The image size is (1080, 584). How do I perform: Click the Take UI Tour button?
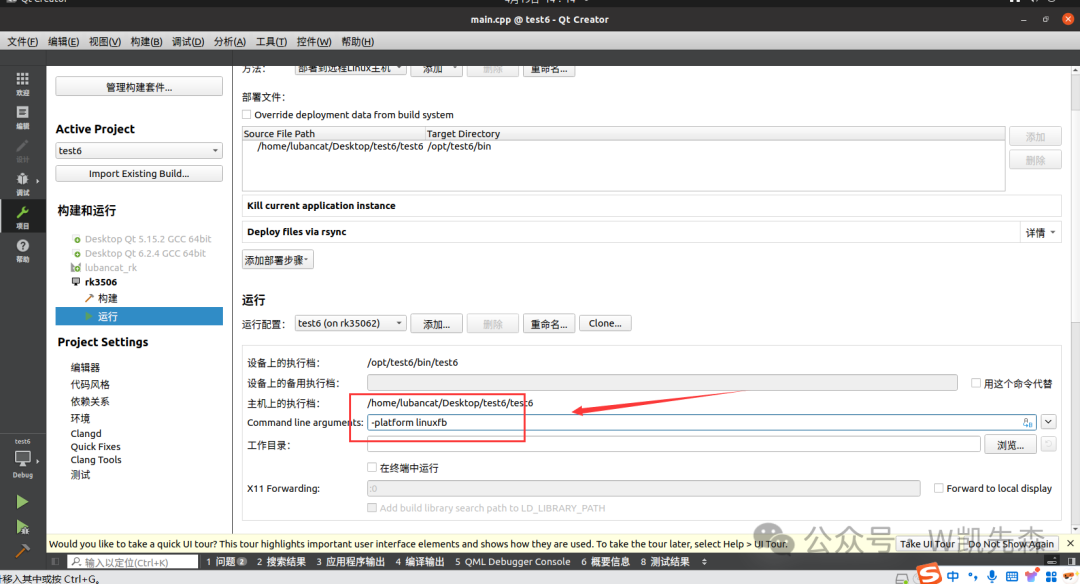pos(927,544)
